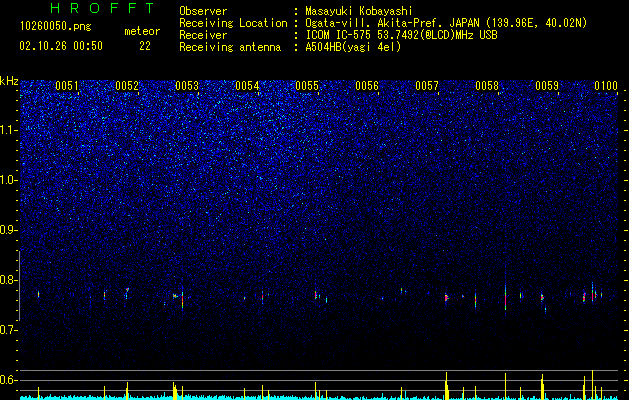
Task: Click the 1.0 kHz frequency label
Action: [x=9, y=180]
